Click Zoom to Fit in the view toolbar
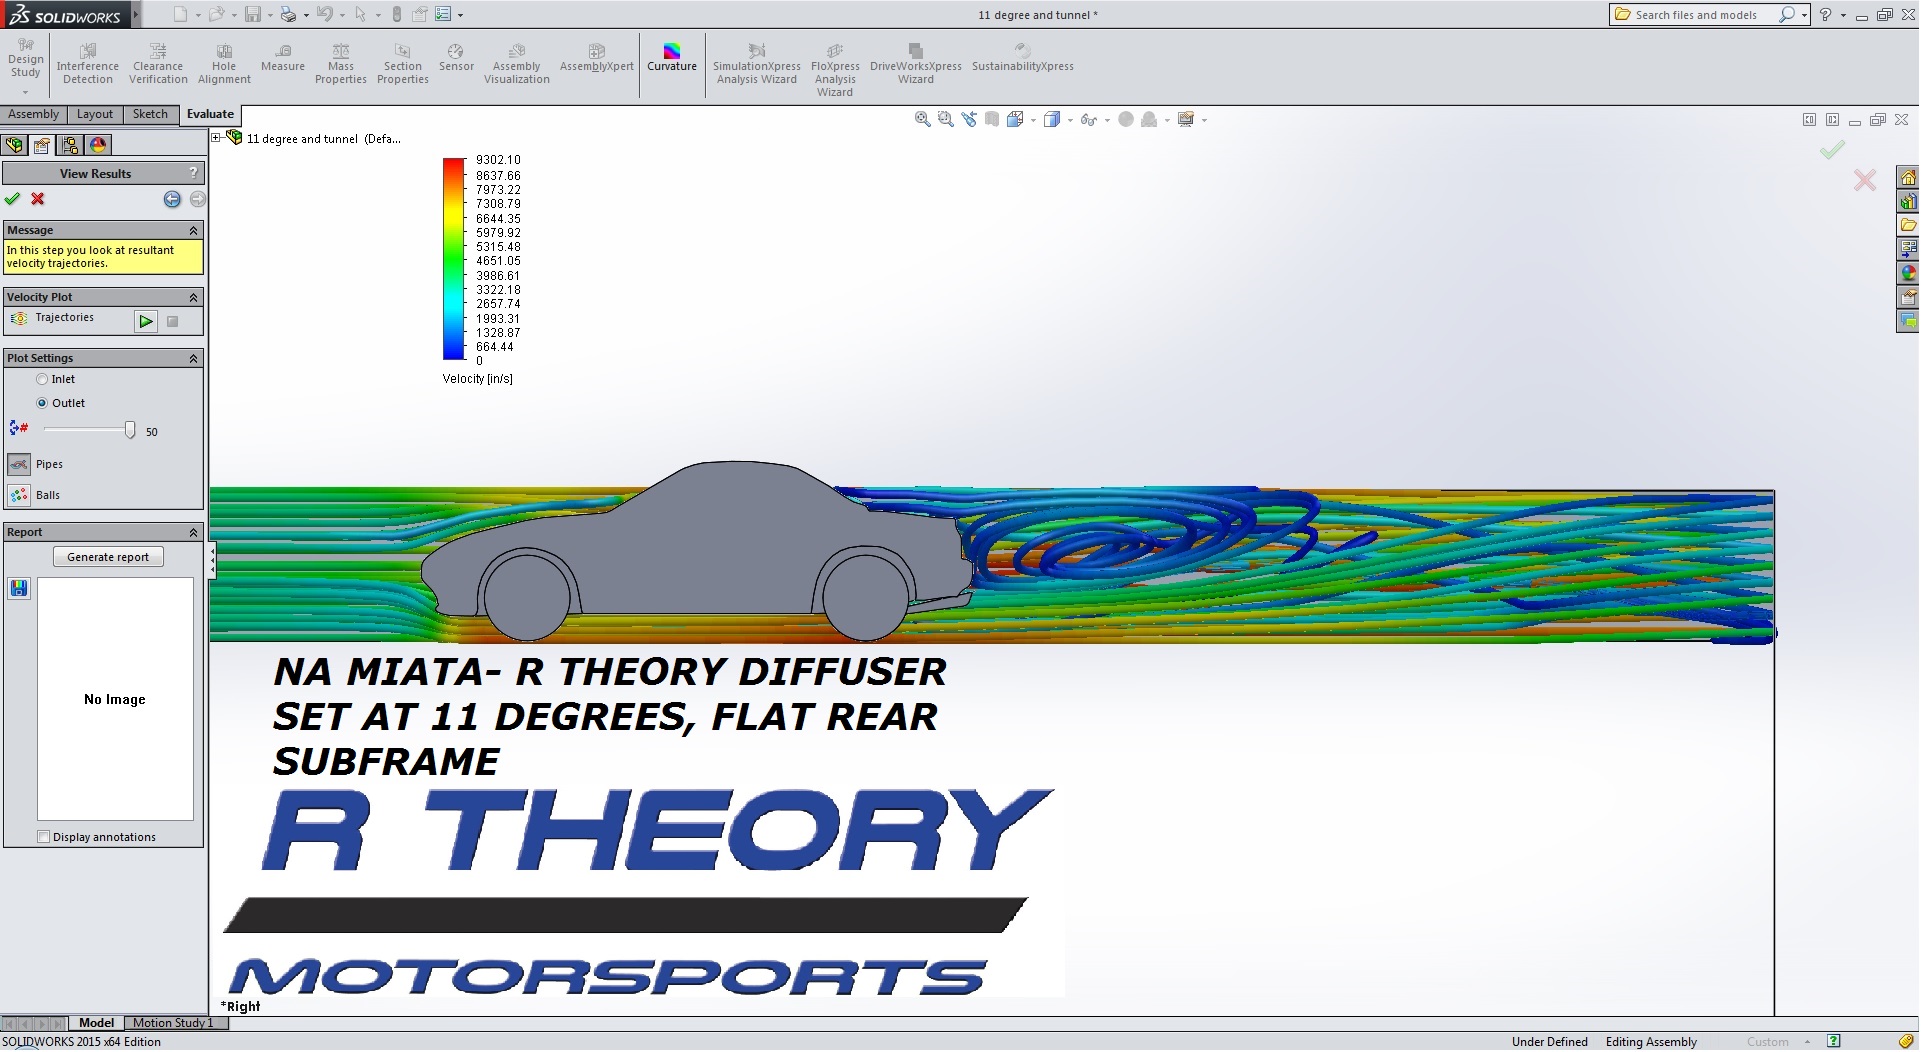The image size is (1921, 1052). click(921, 119)
